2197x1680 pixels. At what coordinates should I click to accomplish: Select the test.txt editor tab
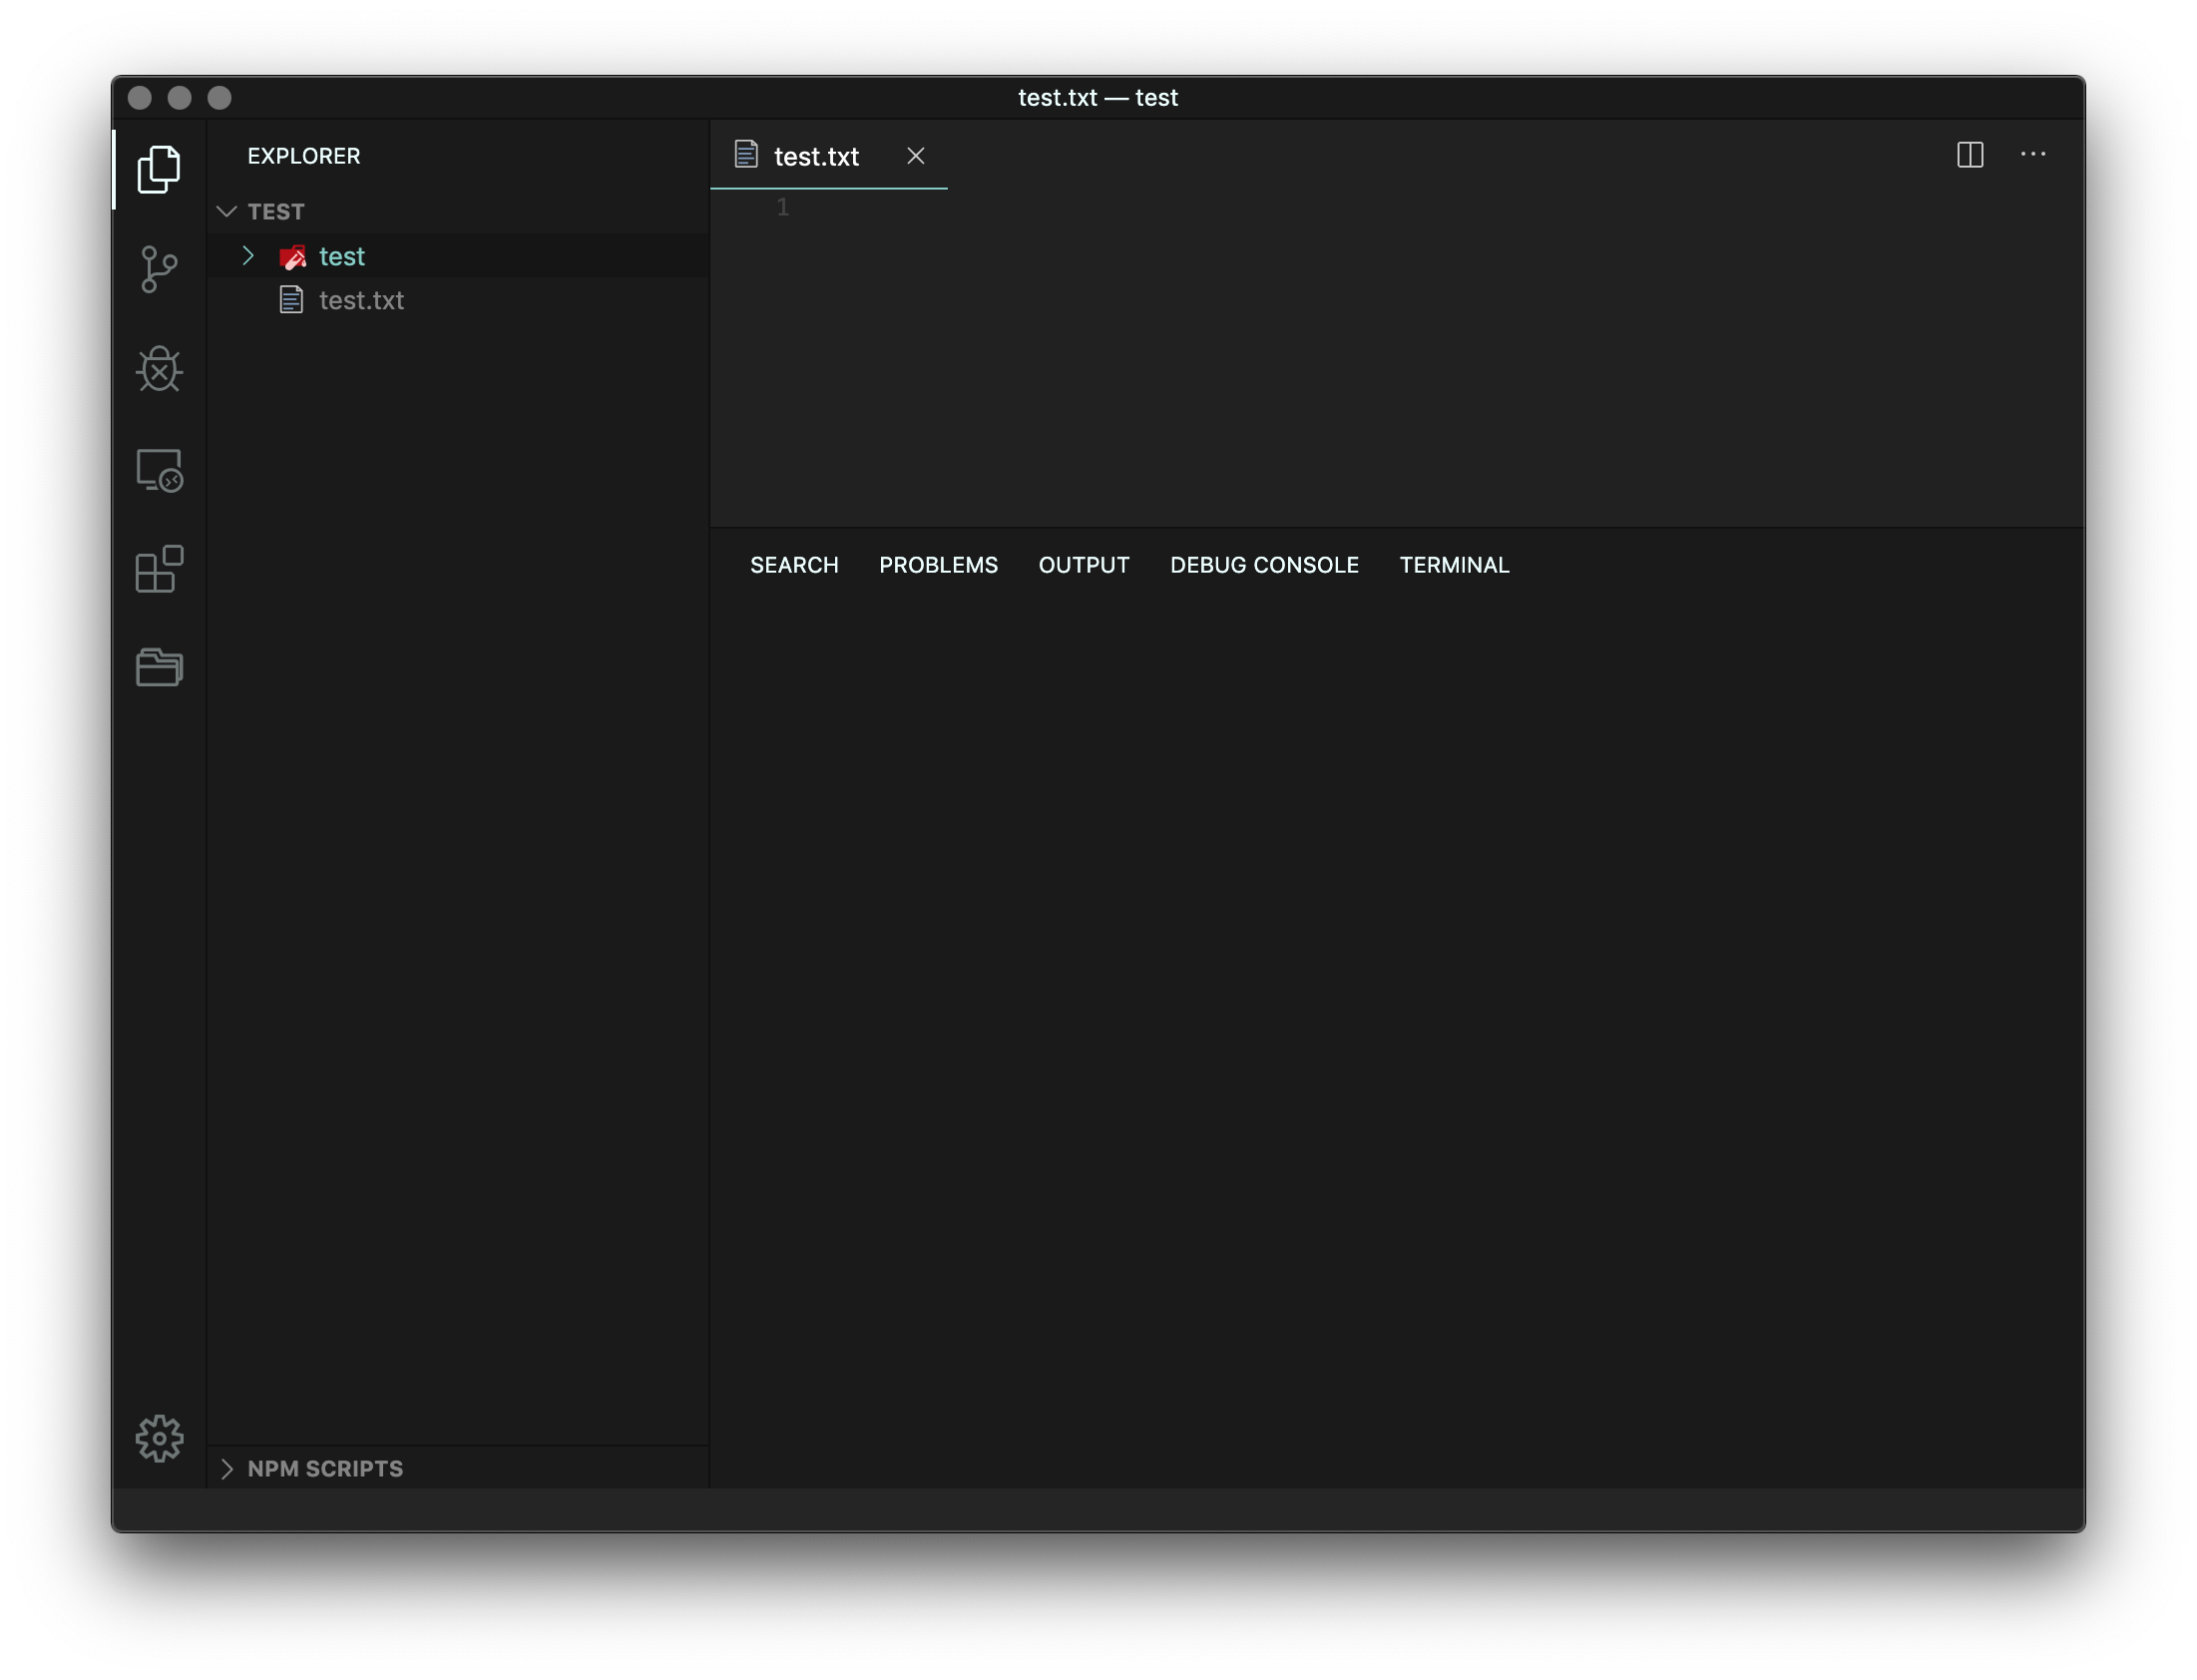pyautogui.click(x=828, y=155)
